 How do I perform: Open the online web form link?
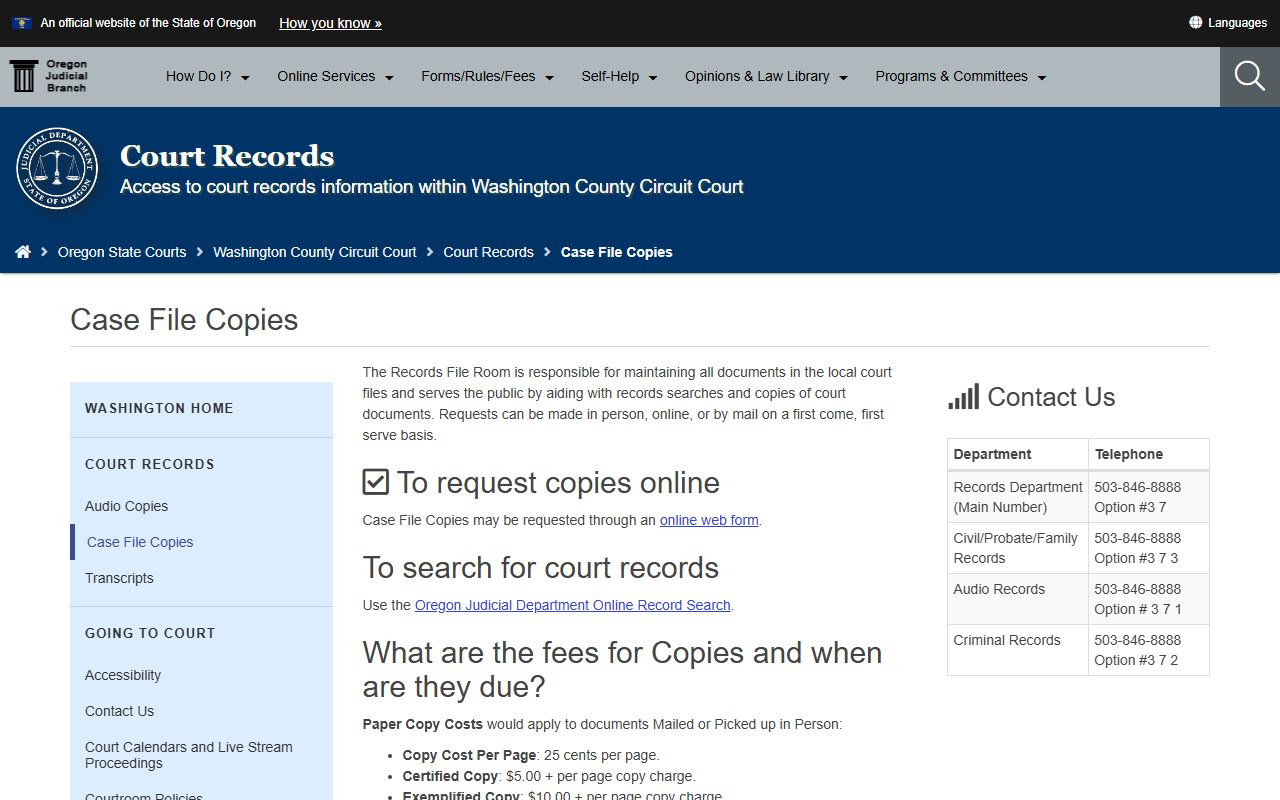coord(709,520)
